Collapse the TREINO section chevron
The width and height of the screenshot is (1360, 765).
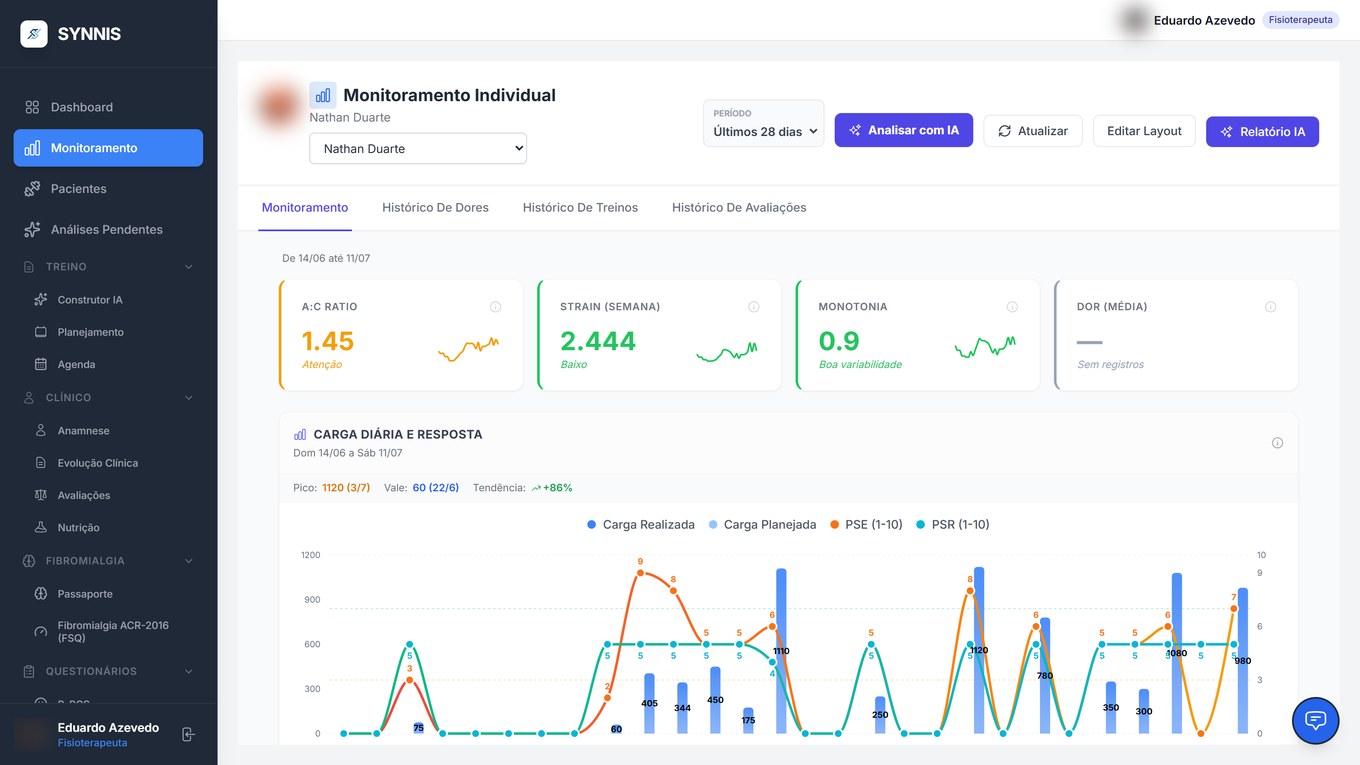(189, 267)
